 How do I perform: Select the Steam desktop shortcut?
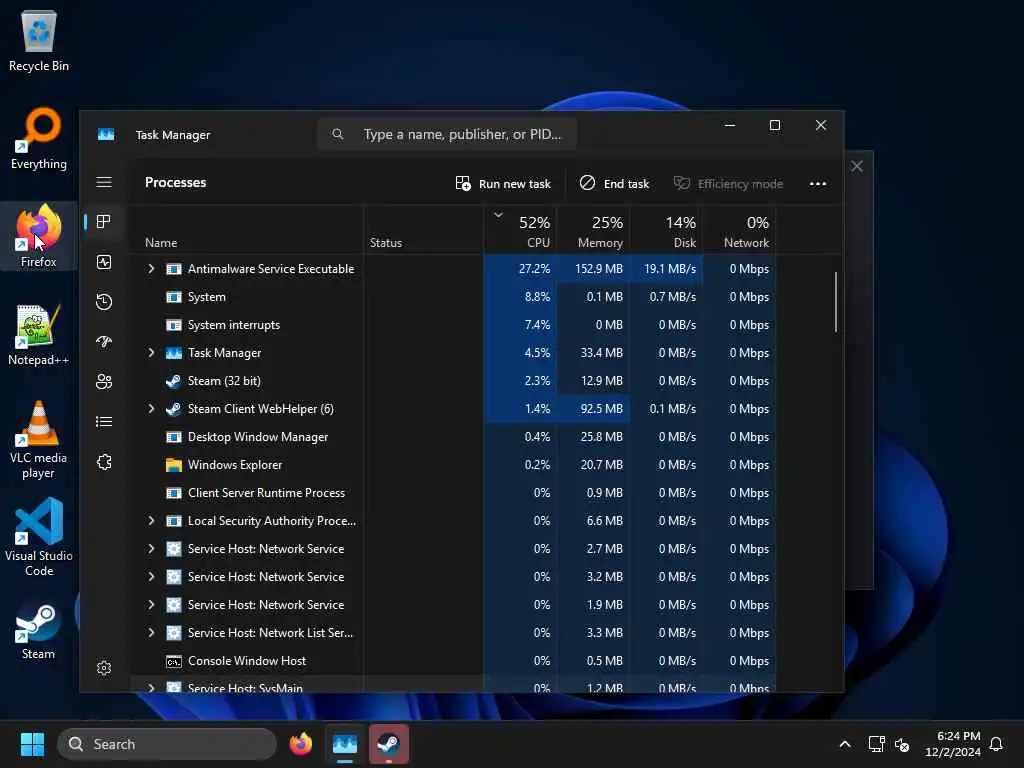coord(39,630)
